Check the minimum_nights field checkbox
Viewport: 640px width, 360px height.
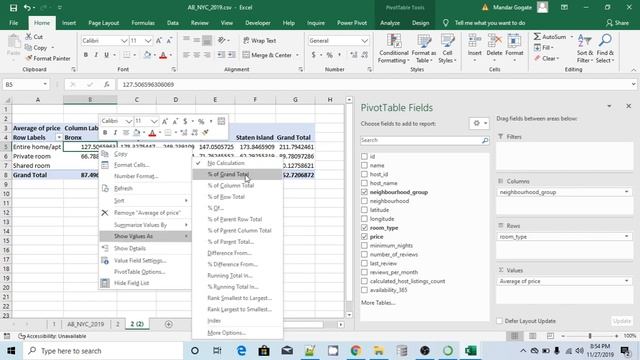[364, 245]
